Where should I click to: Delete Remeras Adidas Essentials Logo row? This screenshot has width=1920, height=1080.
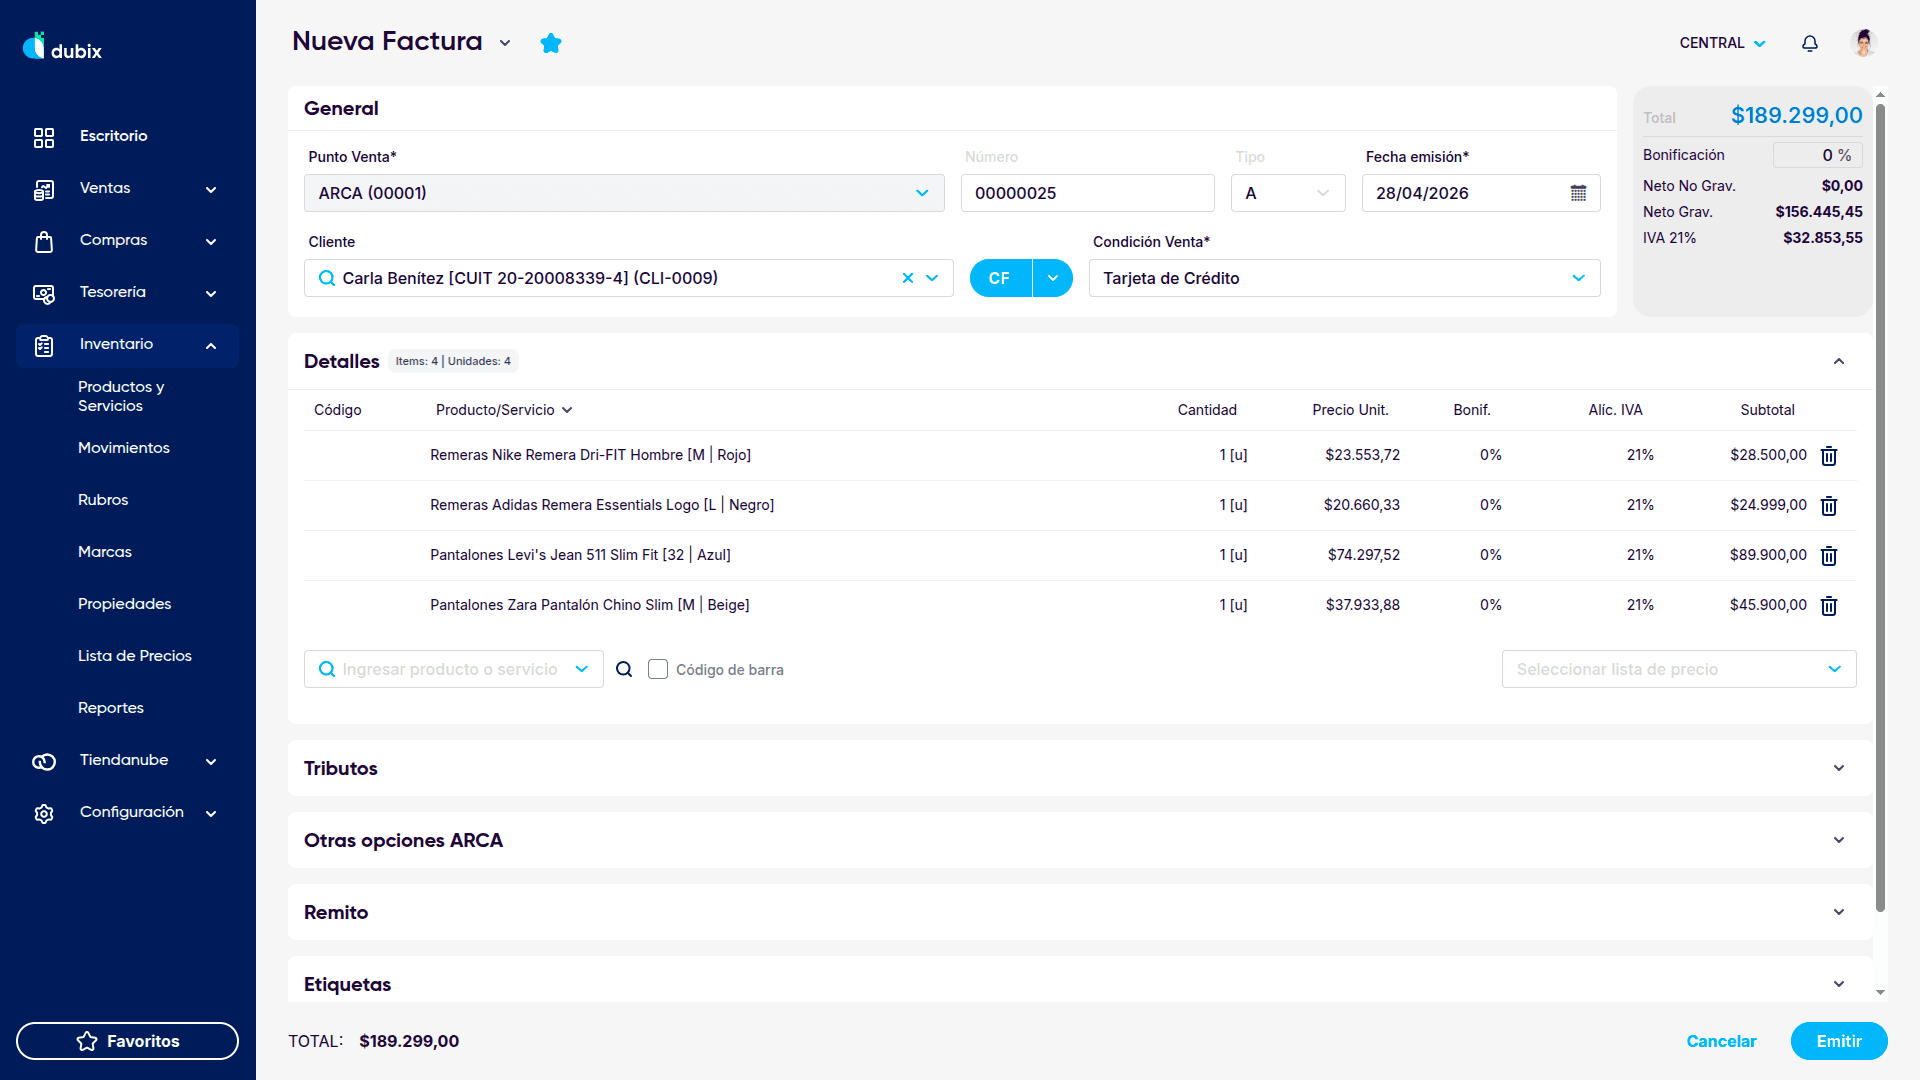click(x=1829, y=506)
